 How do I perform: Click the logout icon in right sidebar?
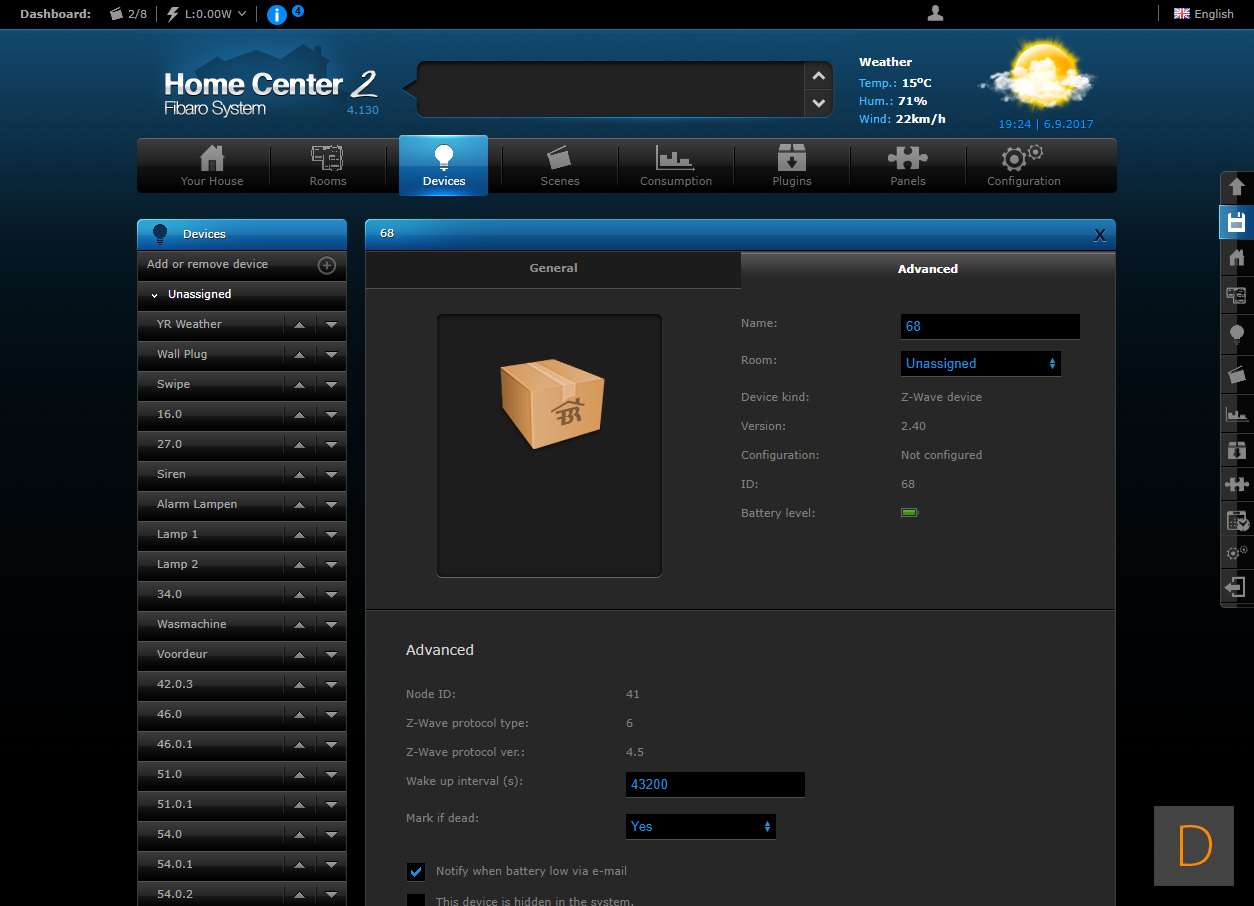(1236, 587)
